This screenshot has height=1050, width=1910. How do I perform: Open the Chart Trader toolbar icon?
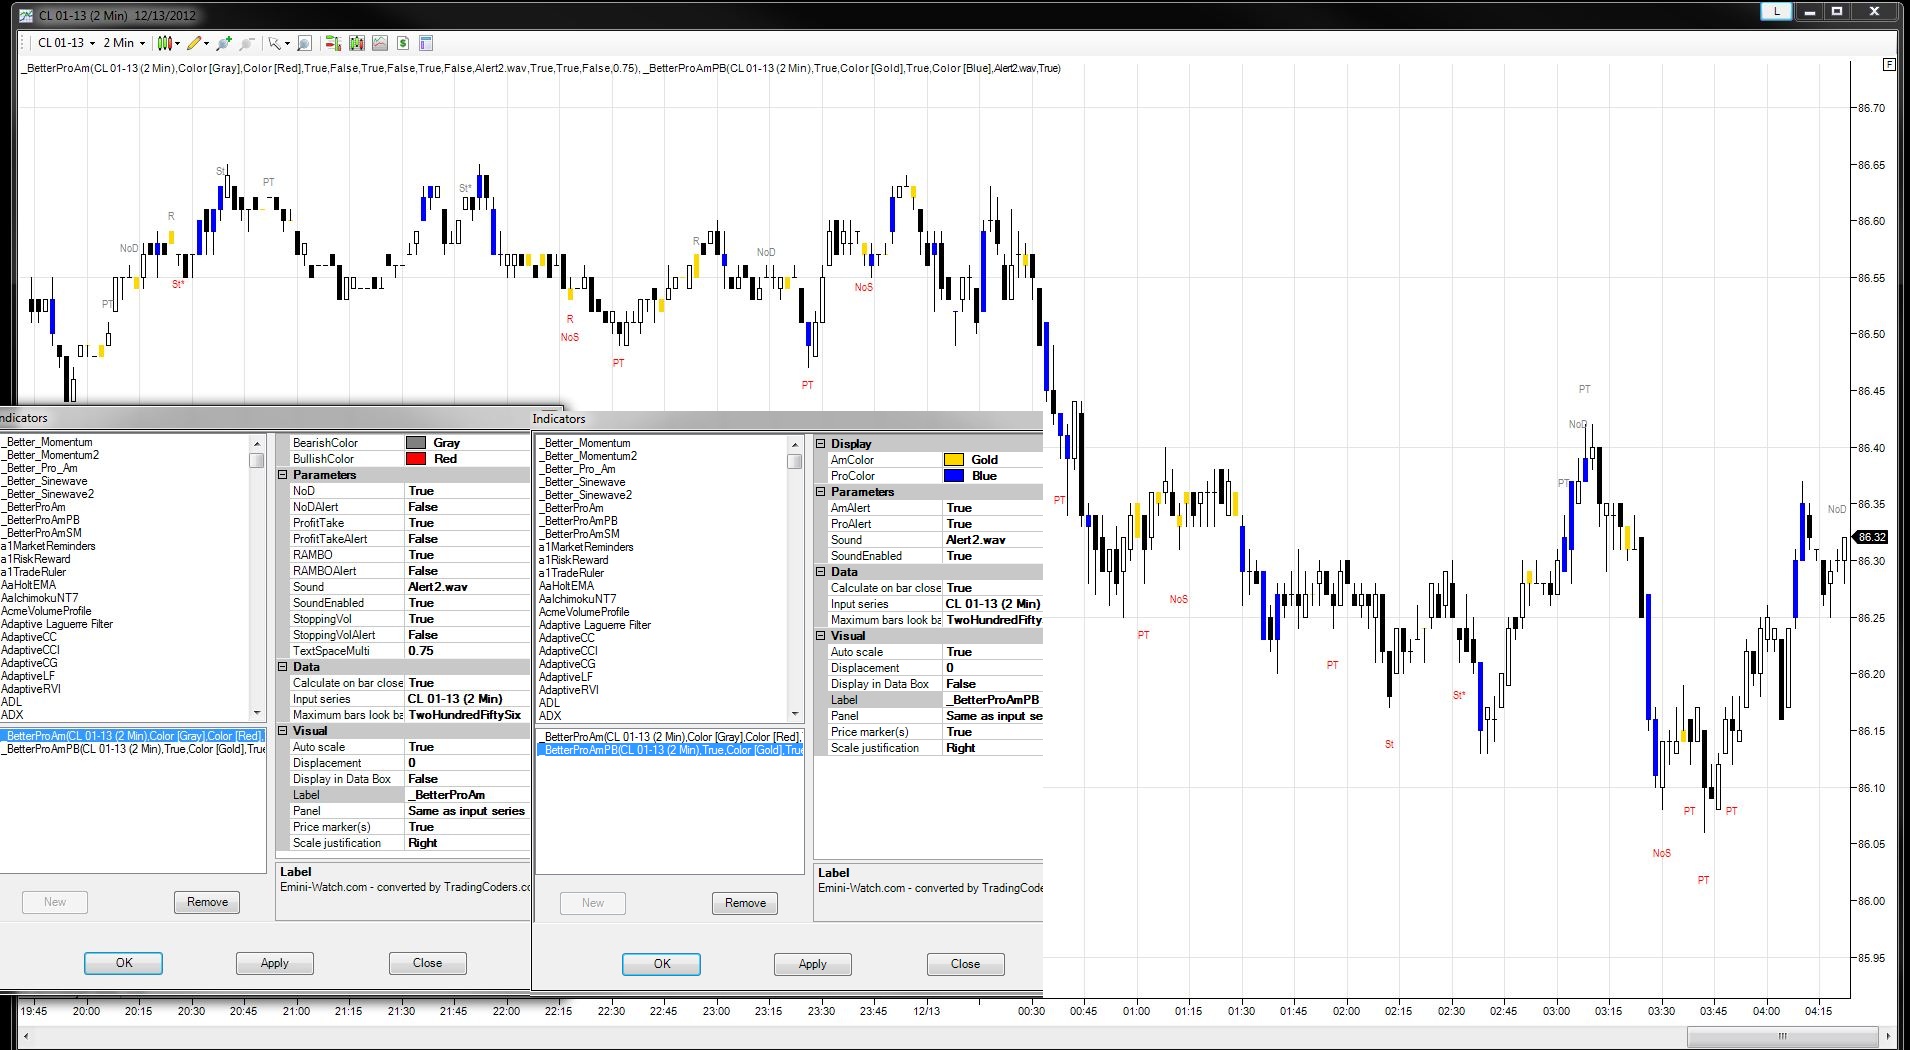[x=333, y=43]
